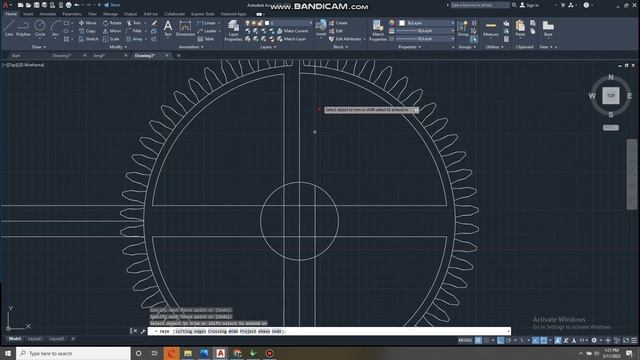Click the command line input field

[x=329, y=331]
